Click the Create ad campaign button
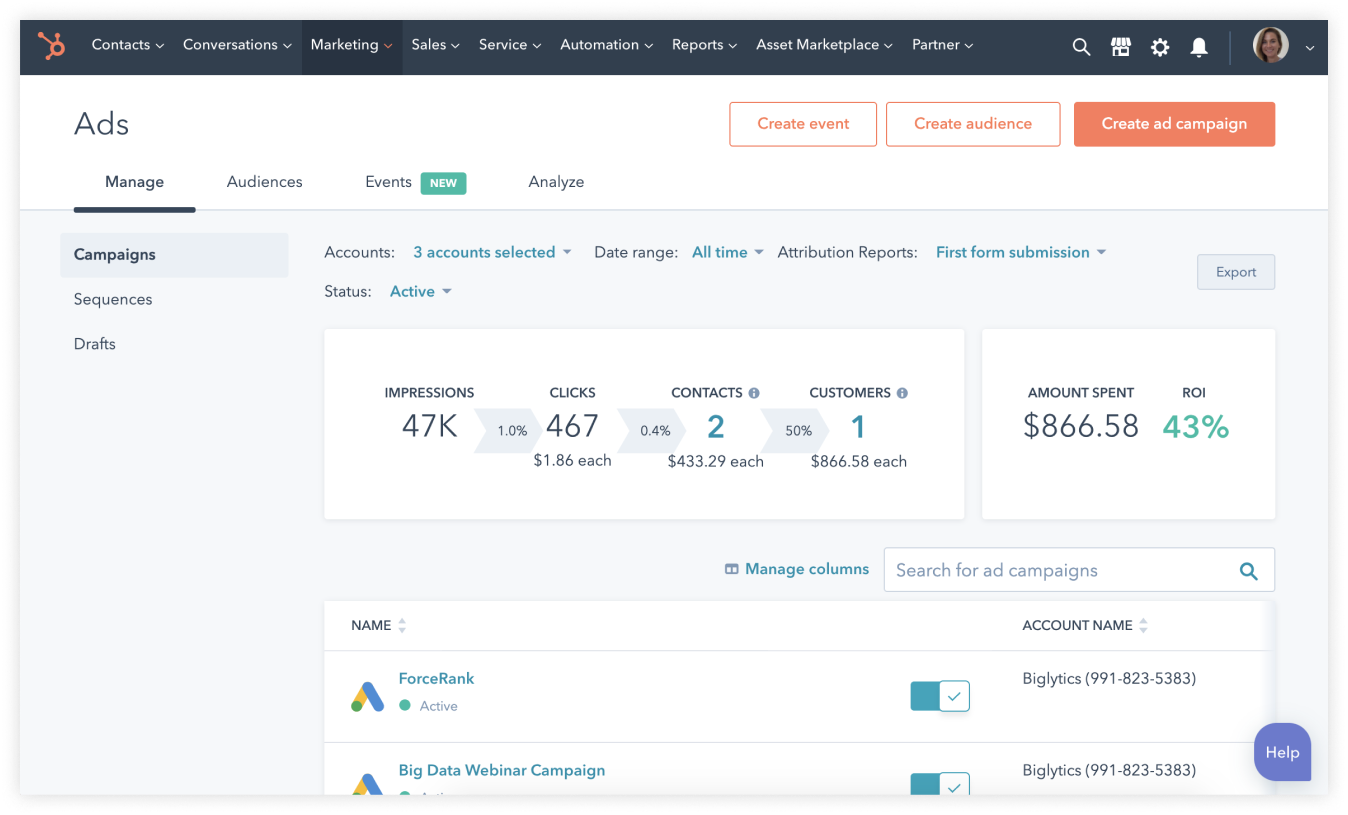The image size is (1348, 815). tap(1174, 124)
